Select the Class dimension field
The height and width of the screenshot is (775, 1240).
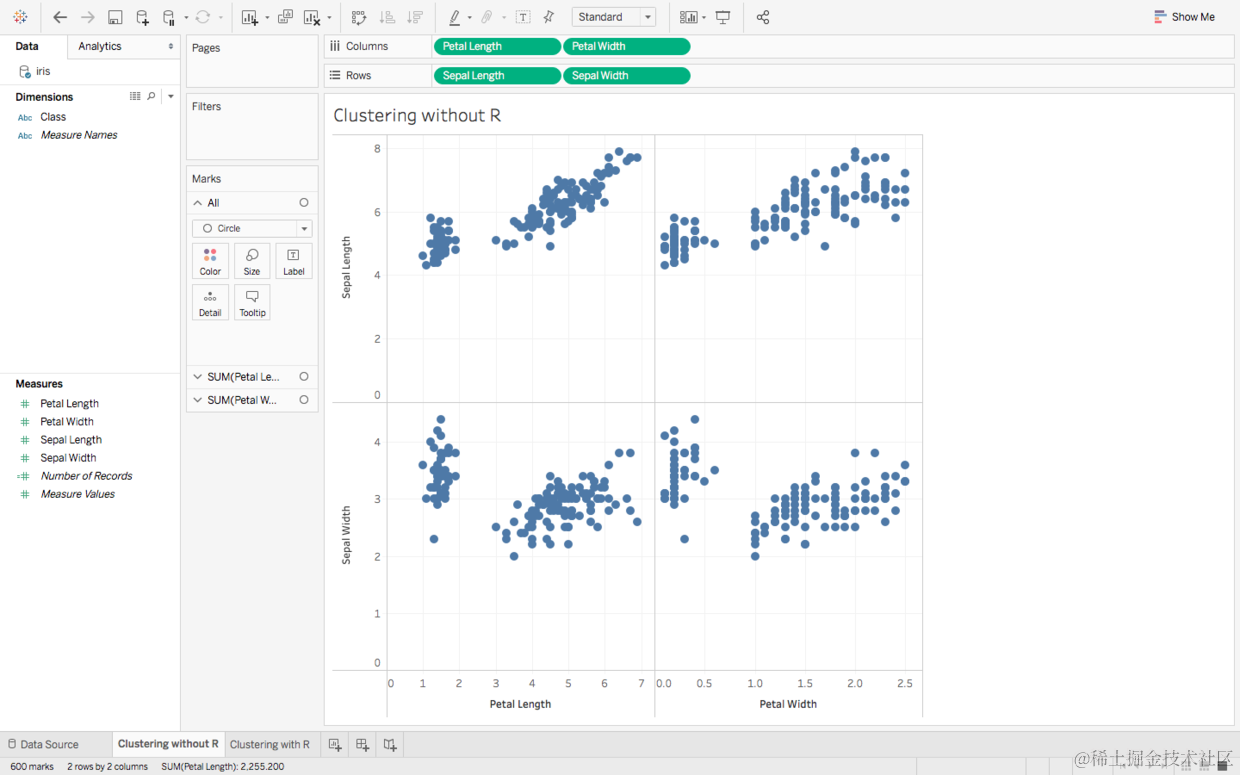pyautogui.click(x=53, y=117)
